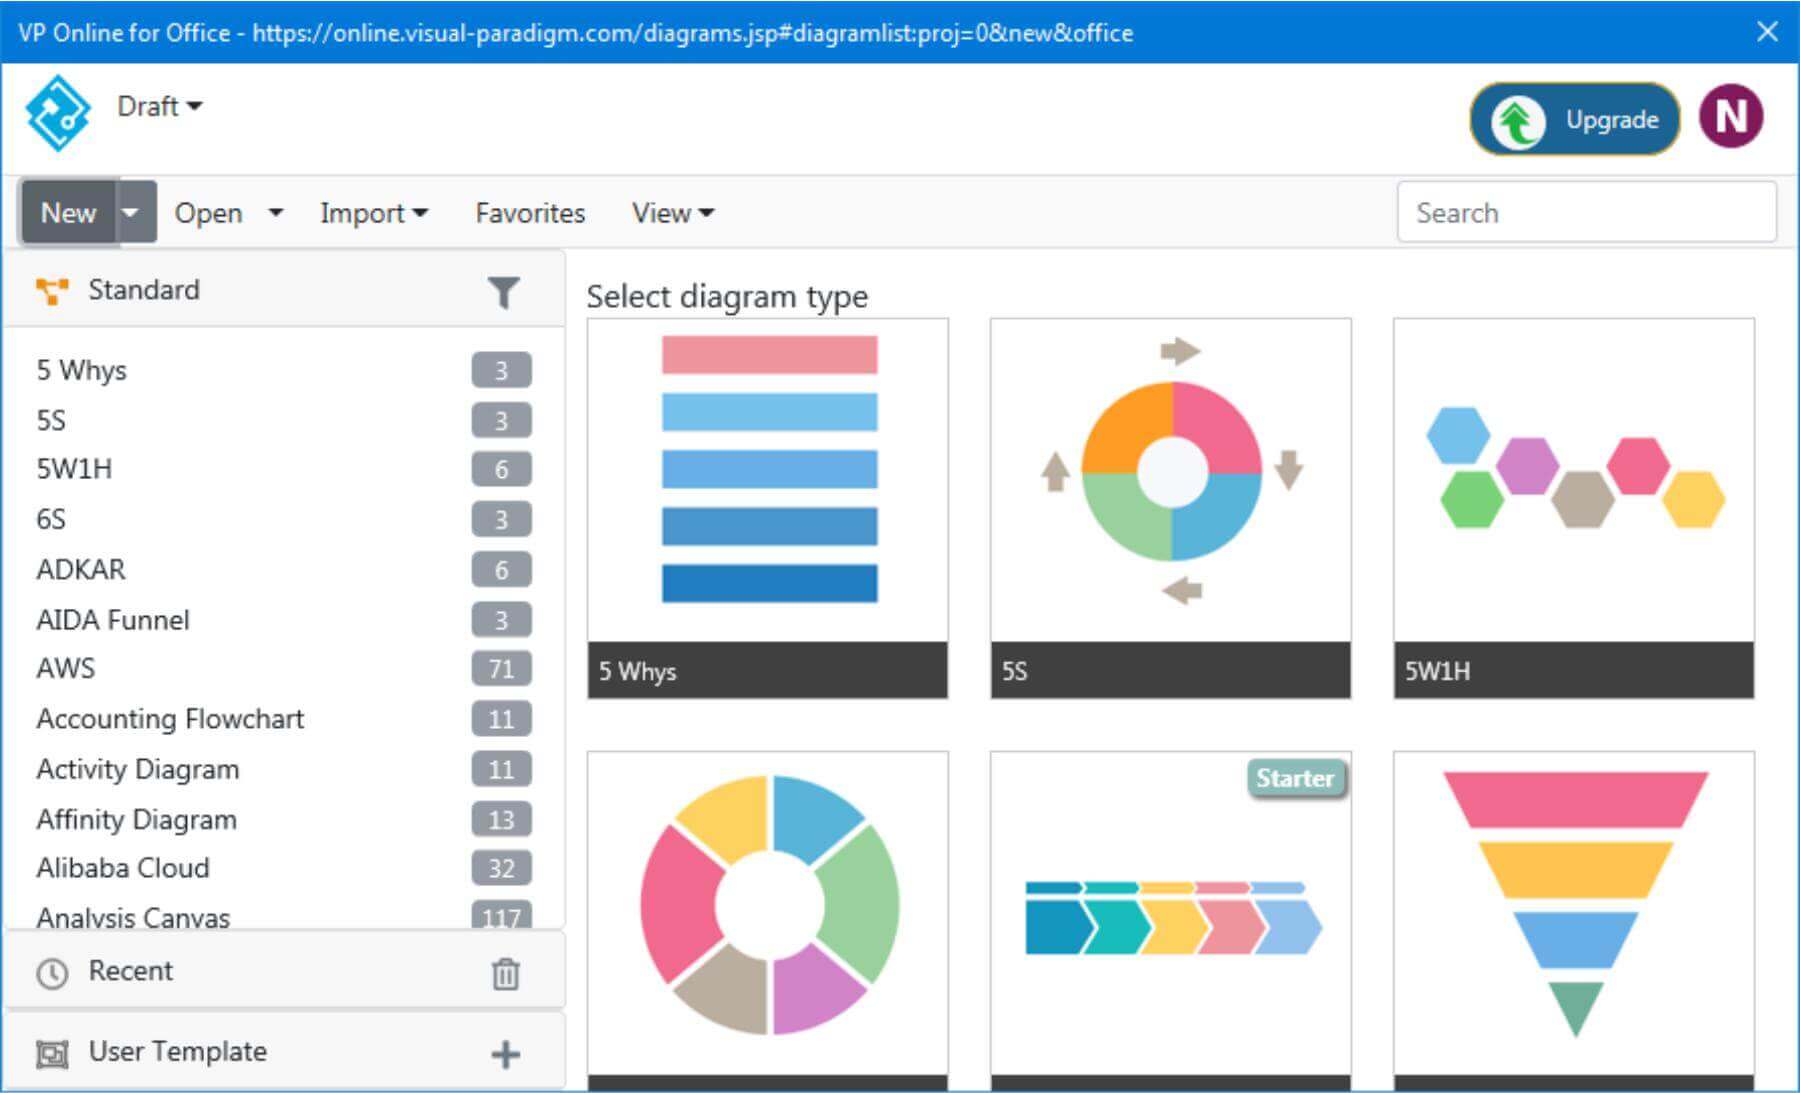Screen dimensions: 1800x1093
Task: Choose the 5W1H hexagon diagram thumbnail
Action: pos(1574,481)
